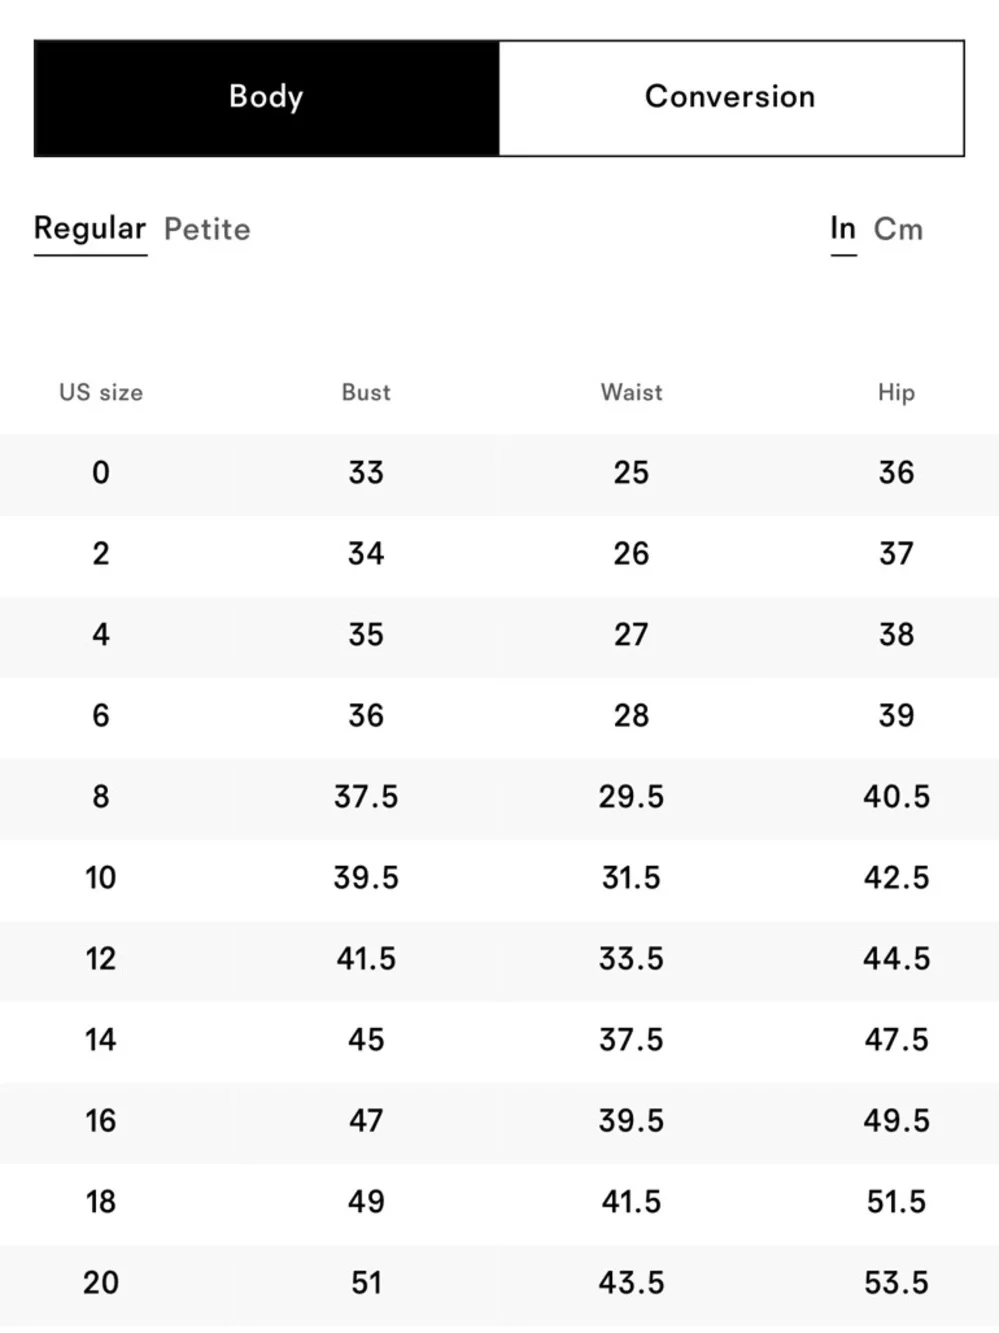Select the US size 20 row

101,1283
